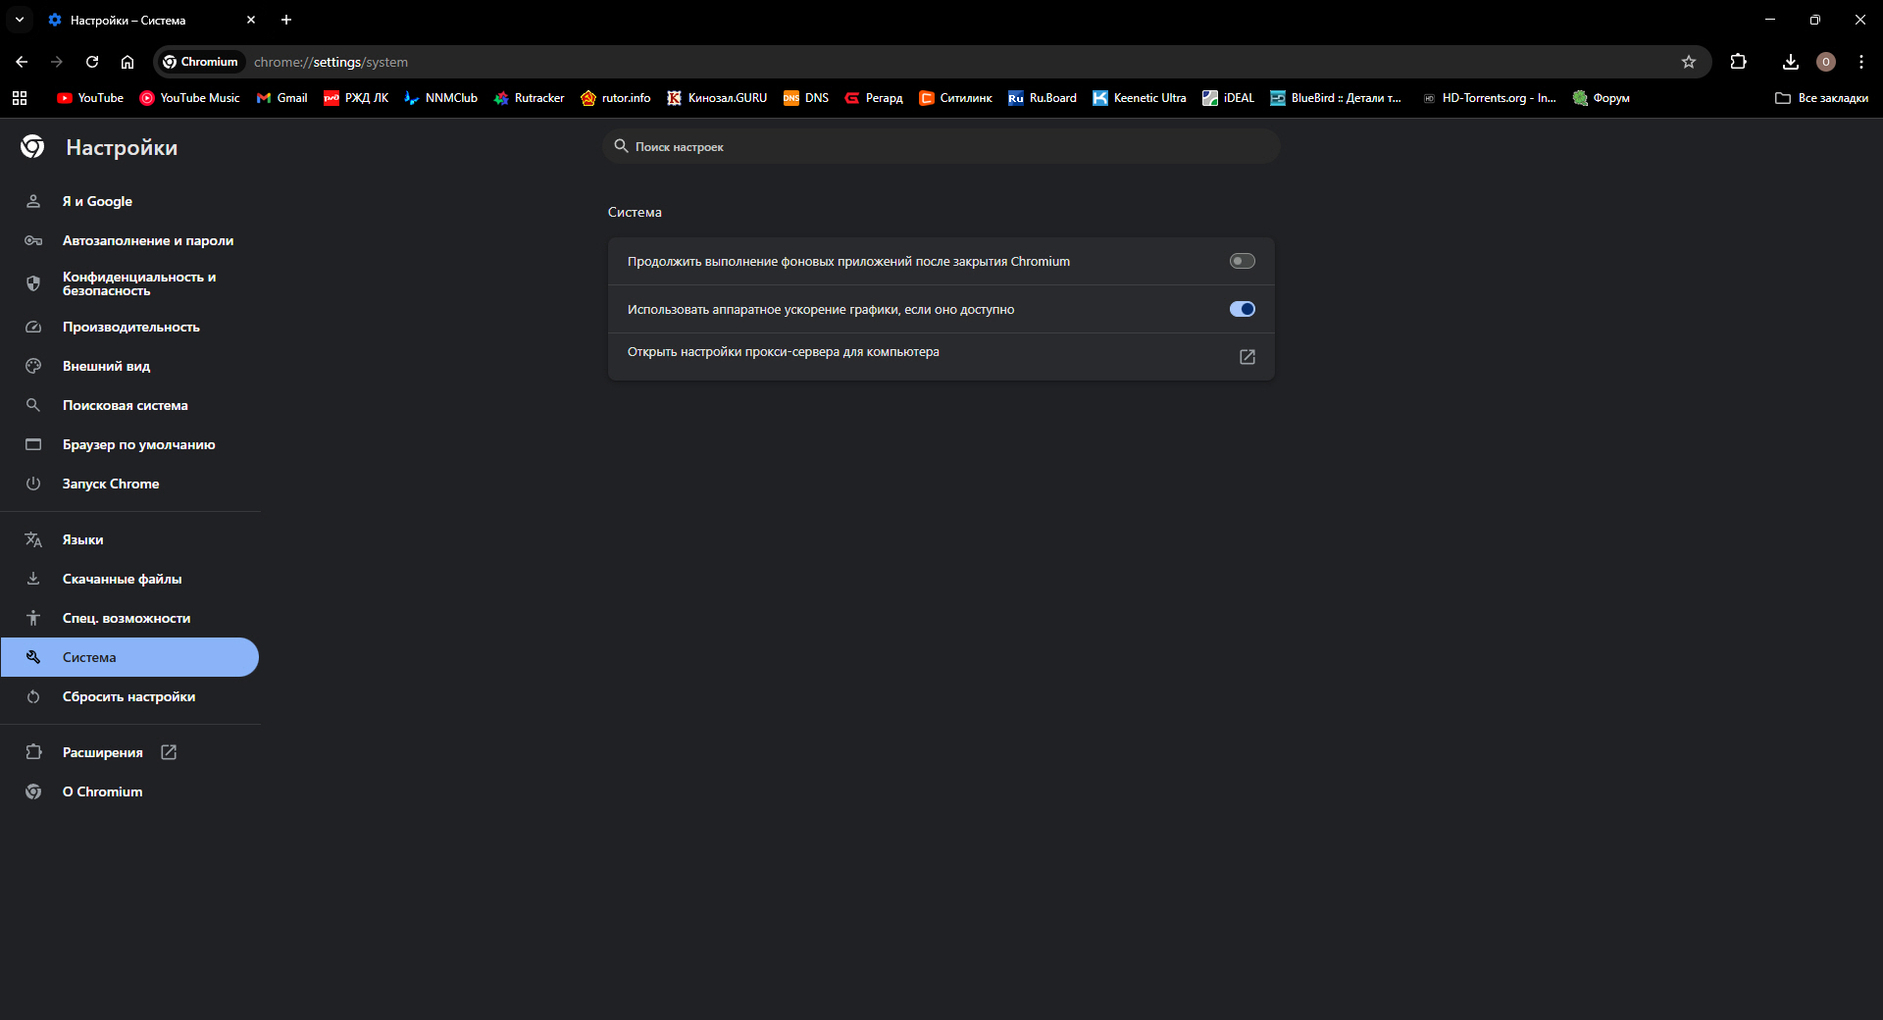Image resolution: width=1883 pixels, height=1020 pixels.
Task: Open the apps grid in bookmarks bar
Action: 20,98
